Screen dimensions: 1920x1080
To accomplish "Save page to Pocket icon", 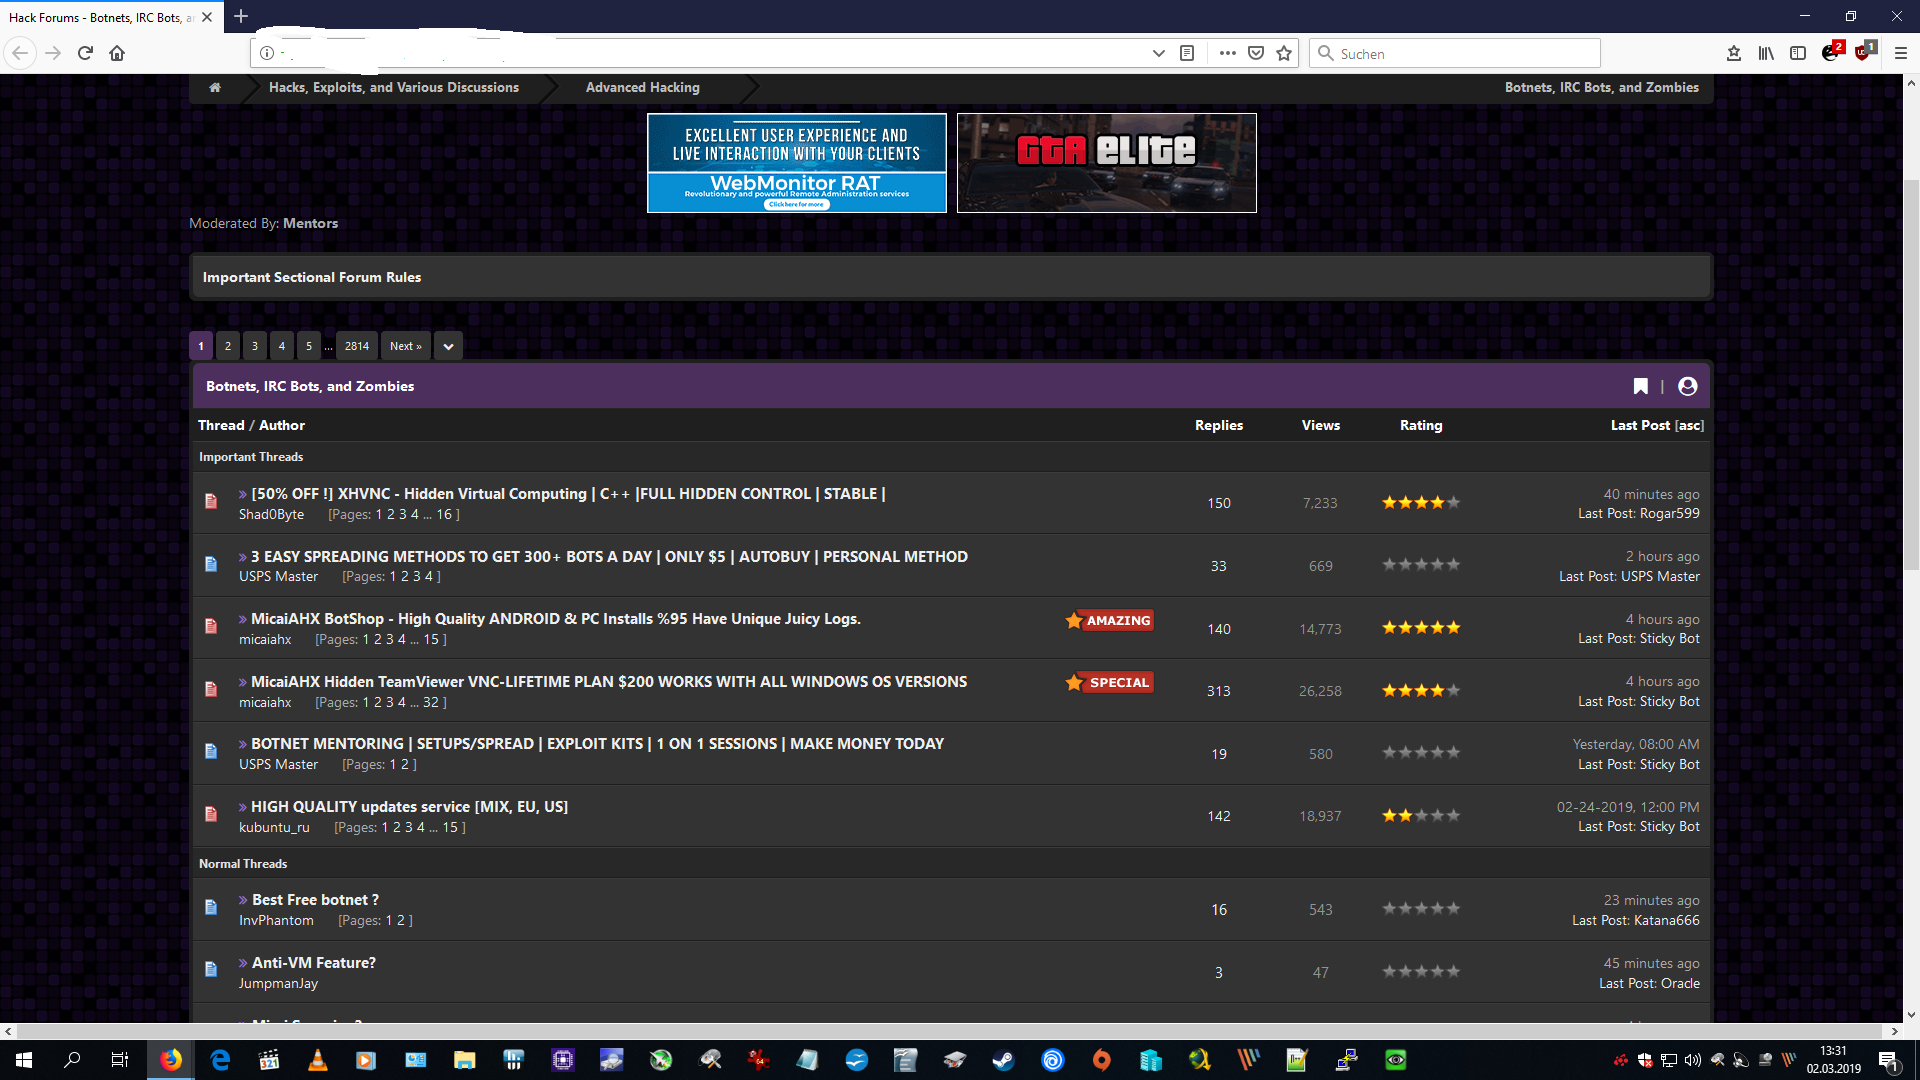I will point(1256,53).
